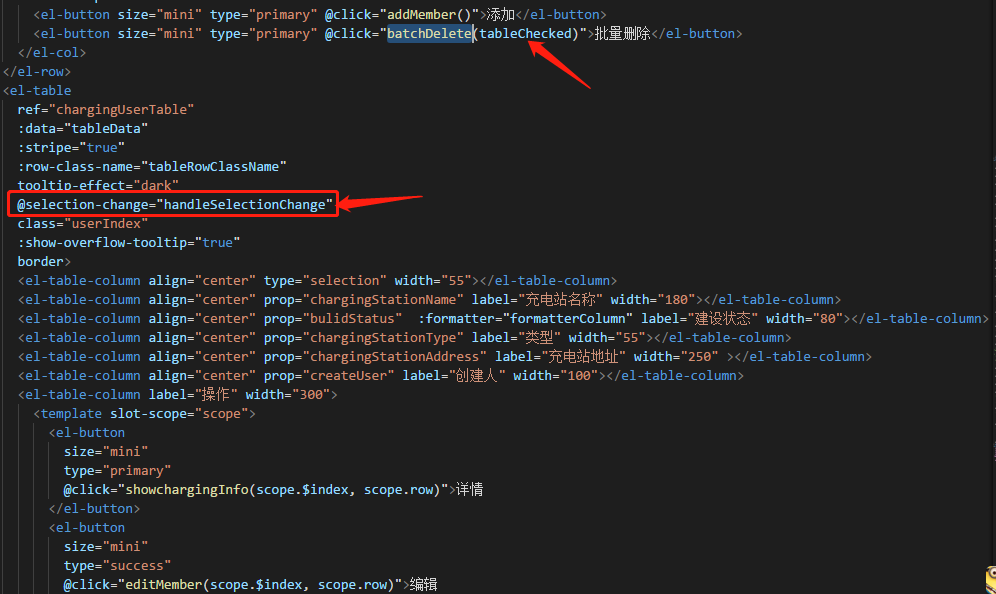Click the tableChecked argument
This screenshot has width=996, height=594.
pos(525,34)
